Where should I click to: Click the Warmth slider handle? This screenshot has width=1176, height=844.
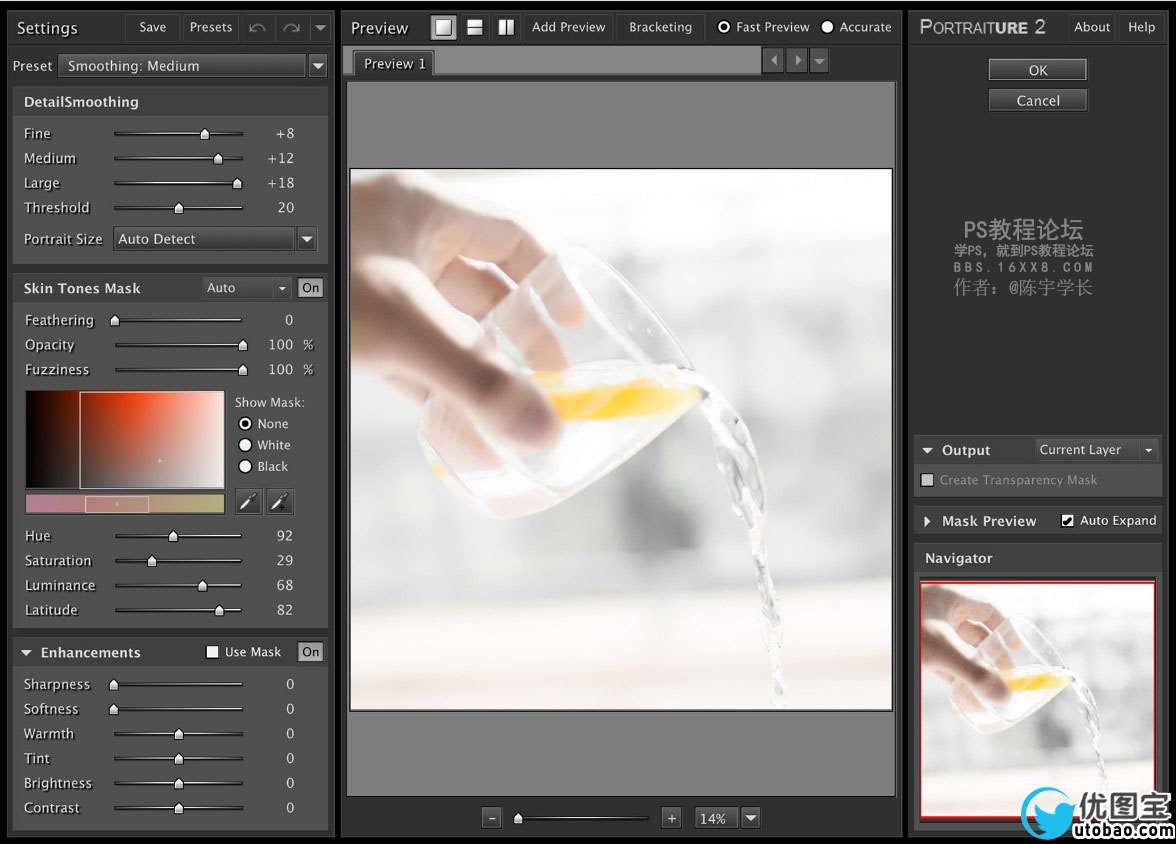click(x=178, y=734)
